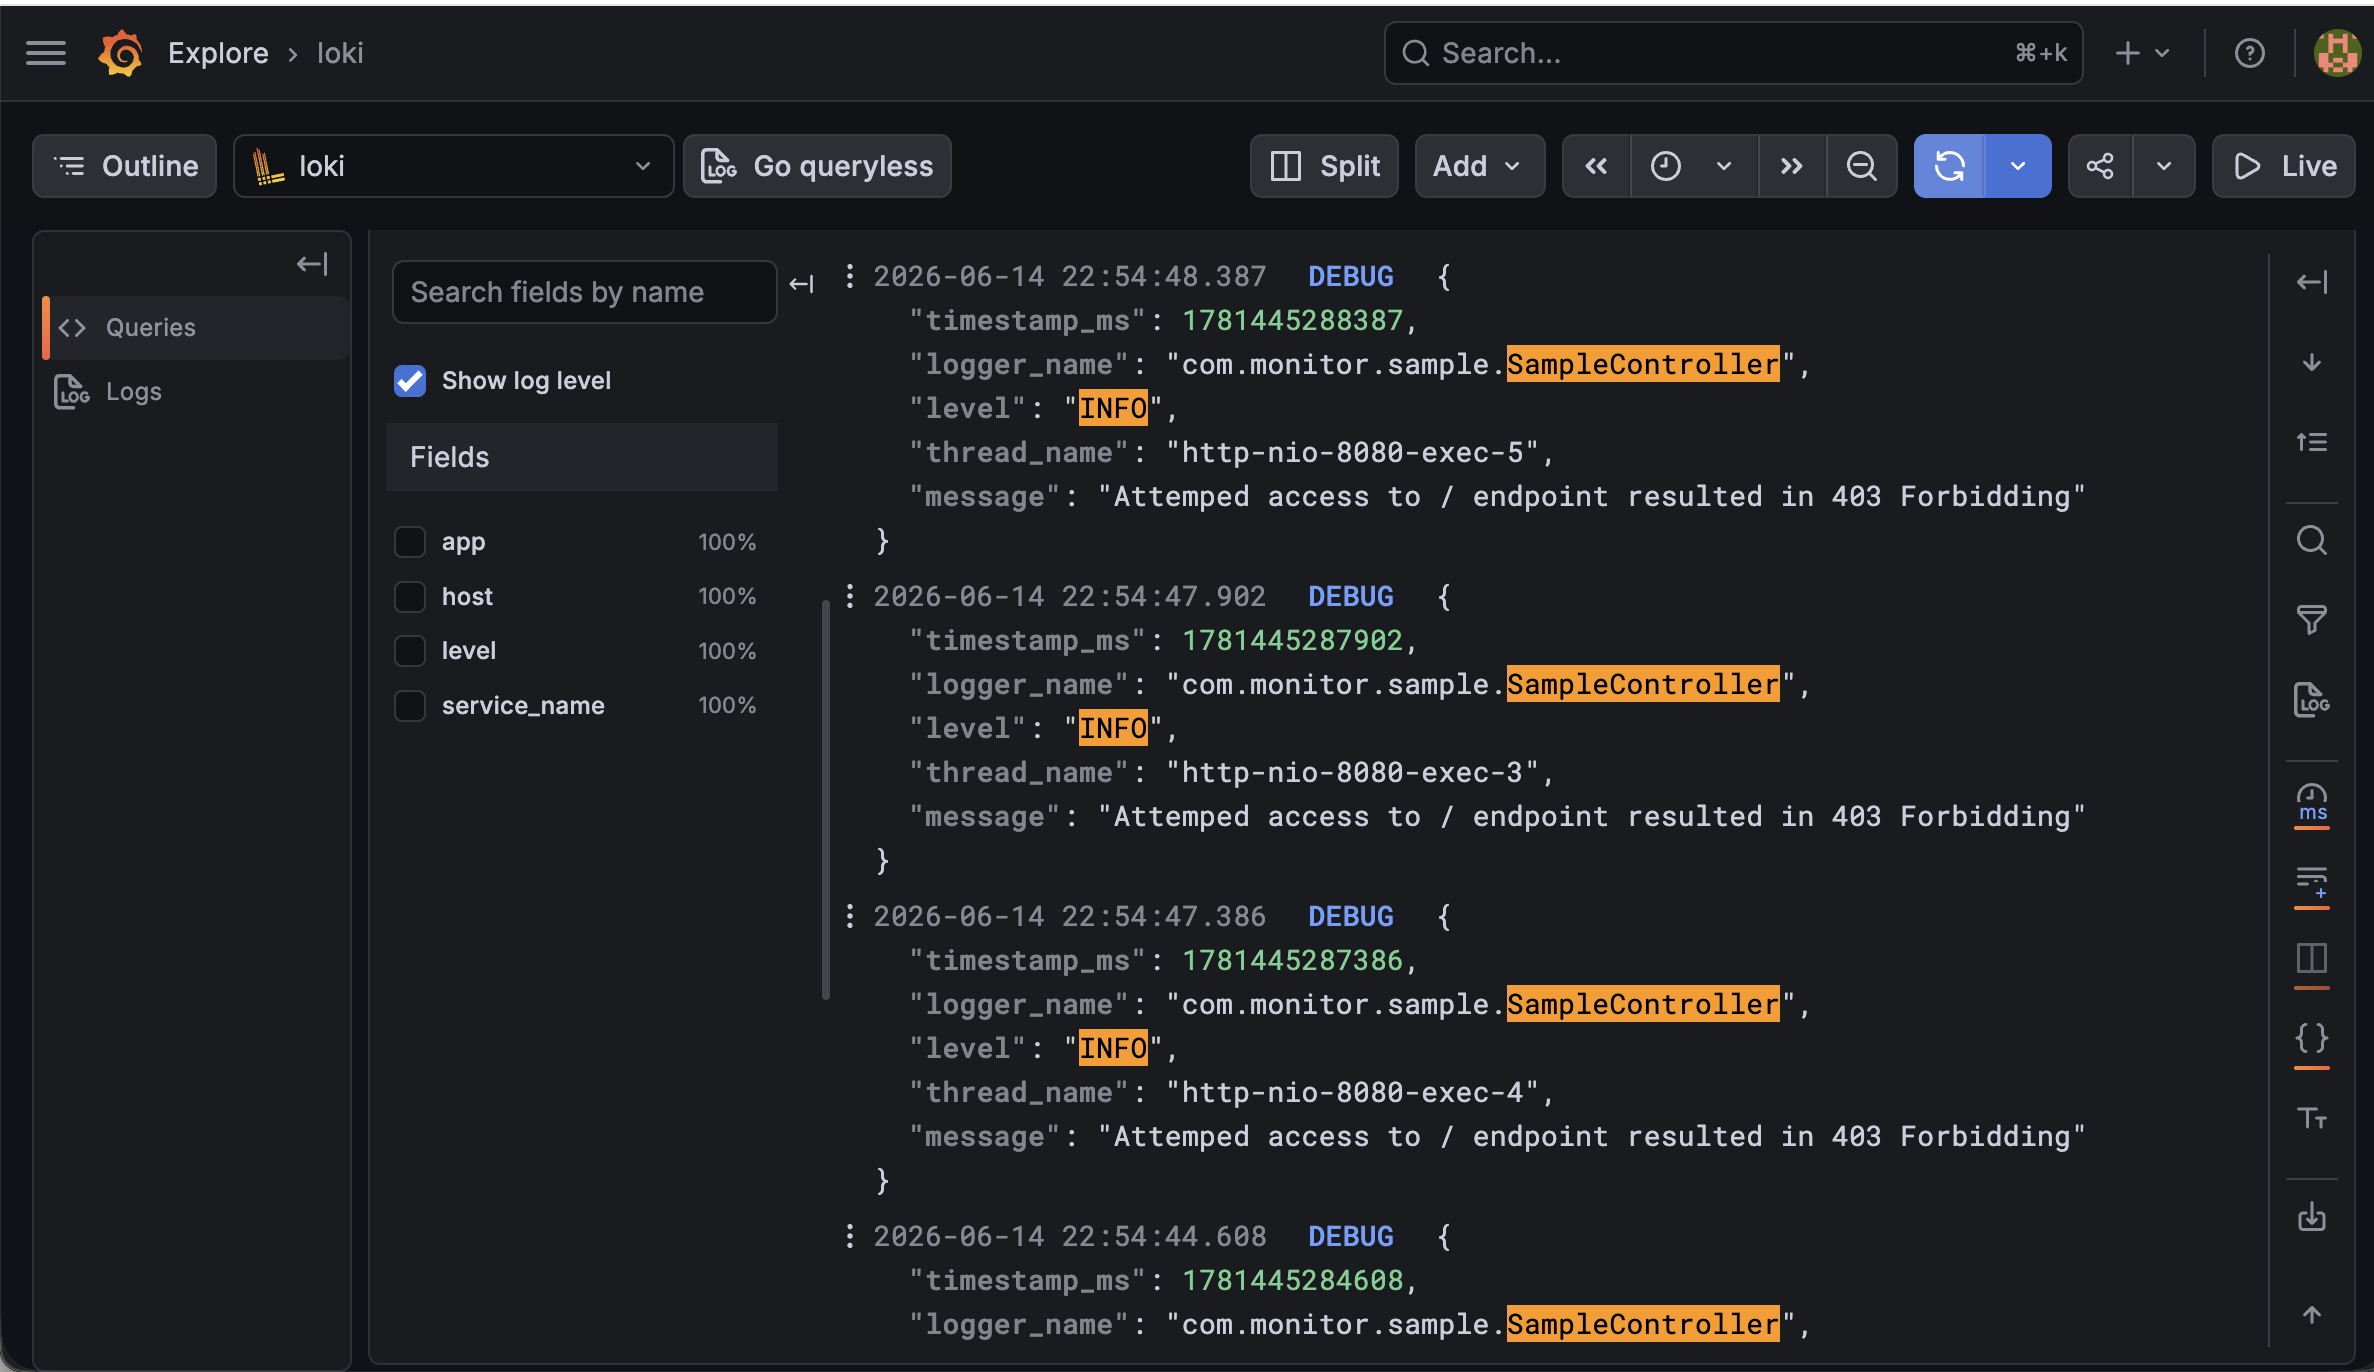The width and height of the screenshot is (2374, 1372).
Task: Click the logs panel vertical scrollbar
Action: 826,798
